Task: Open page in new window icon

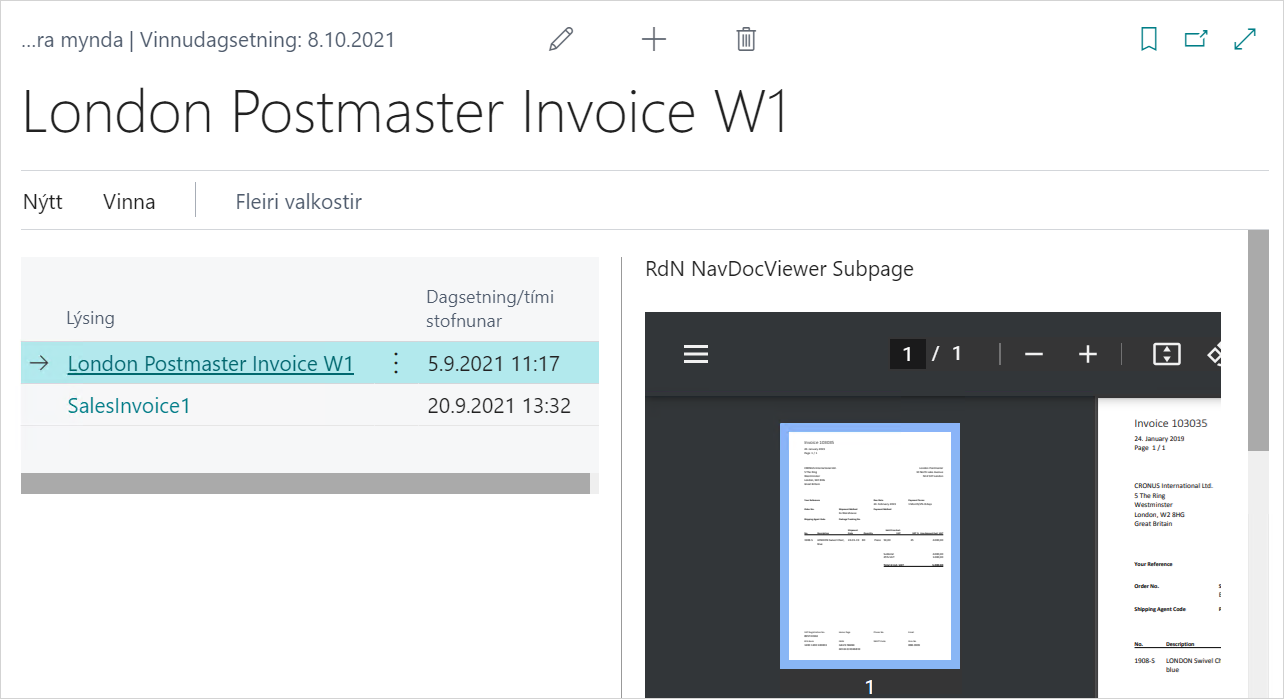Action: 1196,40
